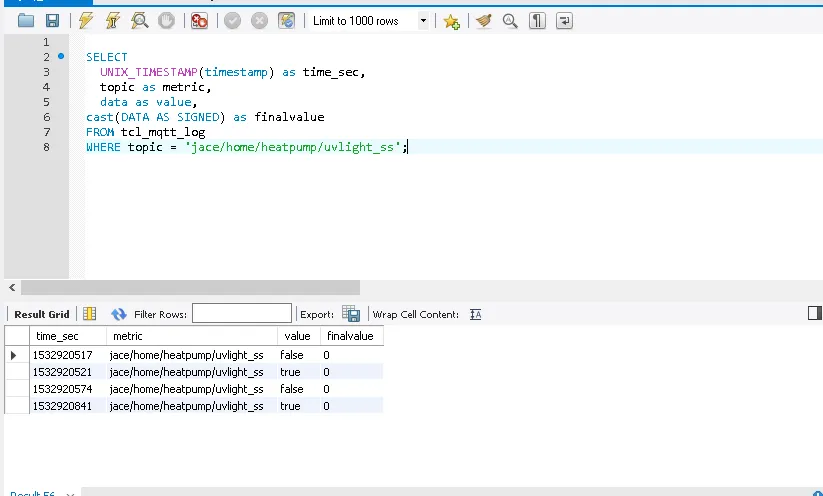
Task: Click the grid columns icon beside Result Grid
Action: [x=90, y=314]
